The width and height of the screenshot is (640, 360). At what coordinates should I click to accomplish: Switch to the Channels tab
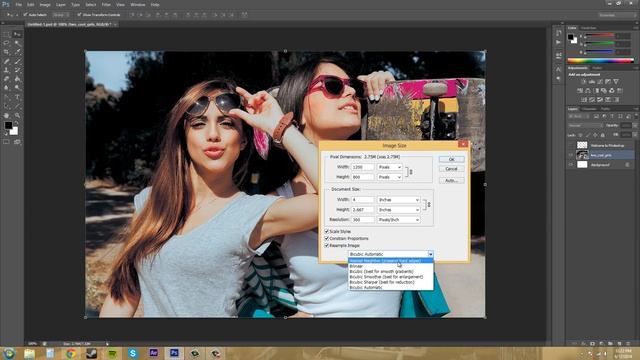(x=589, y=109)
